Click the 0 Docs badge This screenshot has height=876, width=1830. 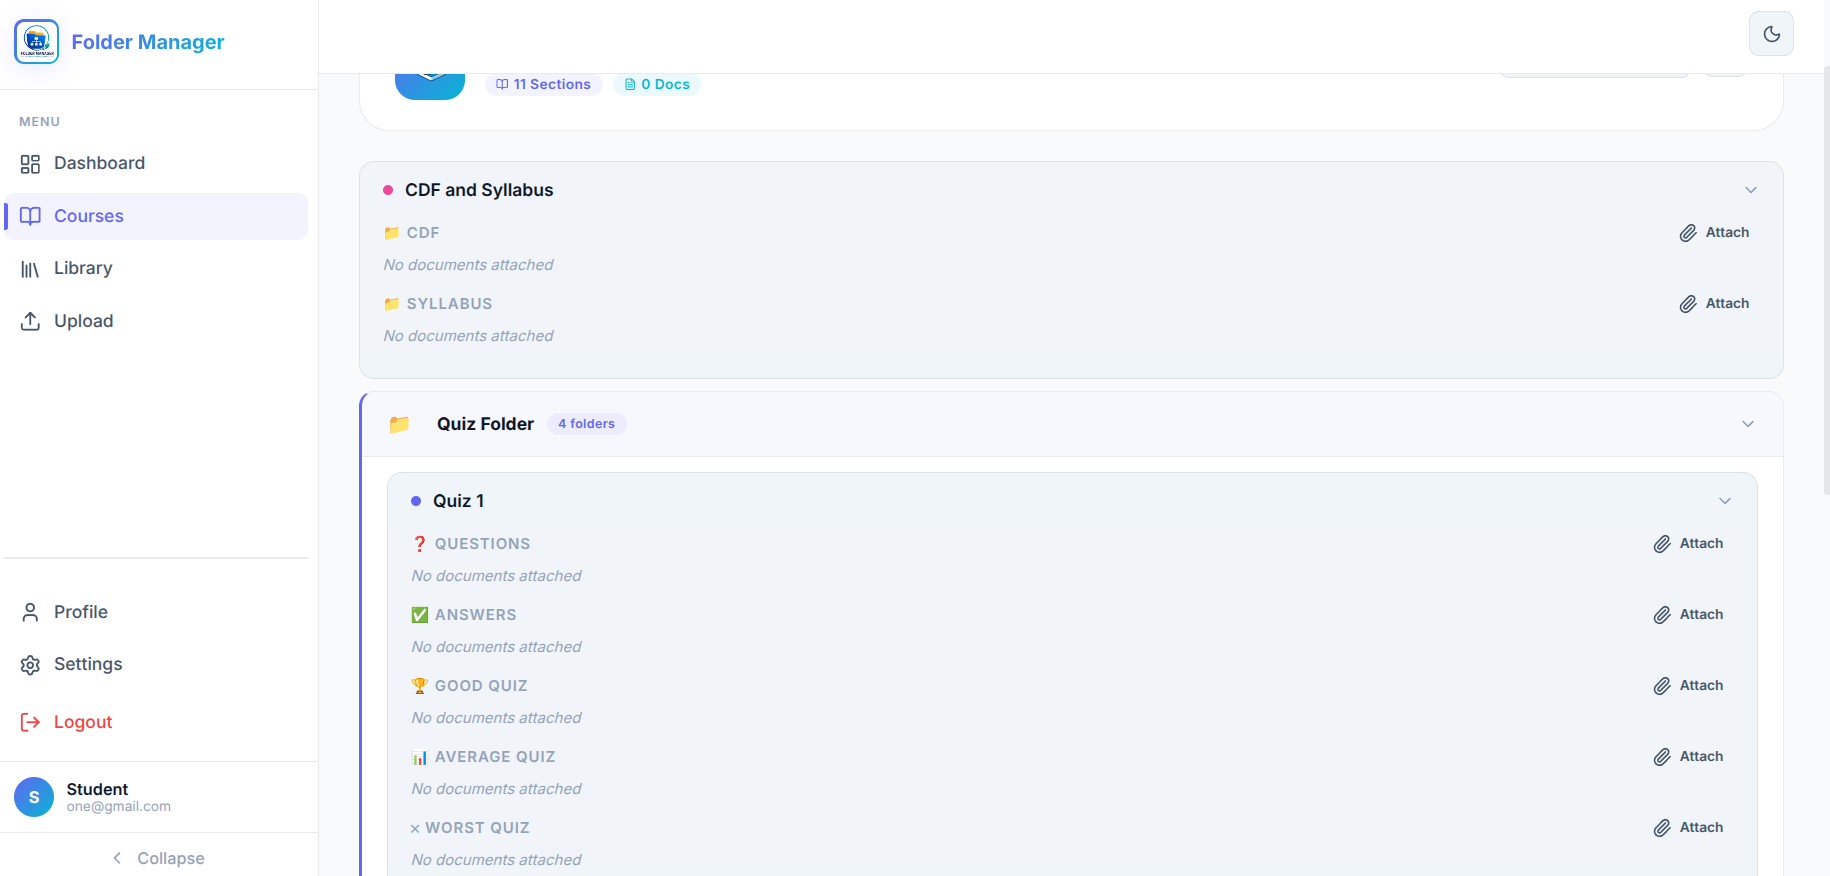pyautogui.click(x=657, y=84)
